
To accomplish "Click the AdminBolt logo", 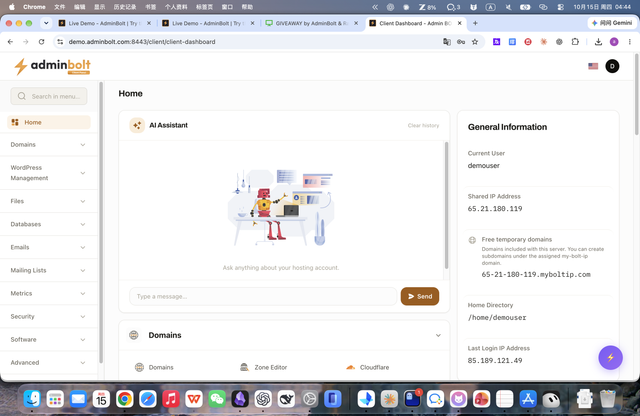I will [52, 67].
